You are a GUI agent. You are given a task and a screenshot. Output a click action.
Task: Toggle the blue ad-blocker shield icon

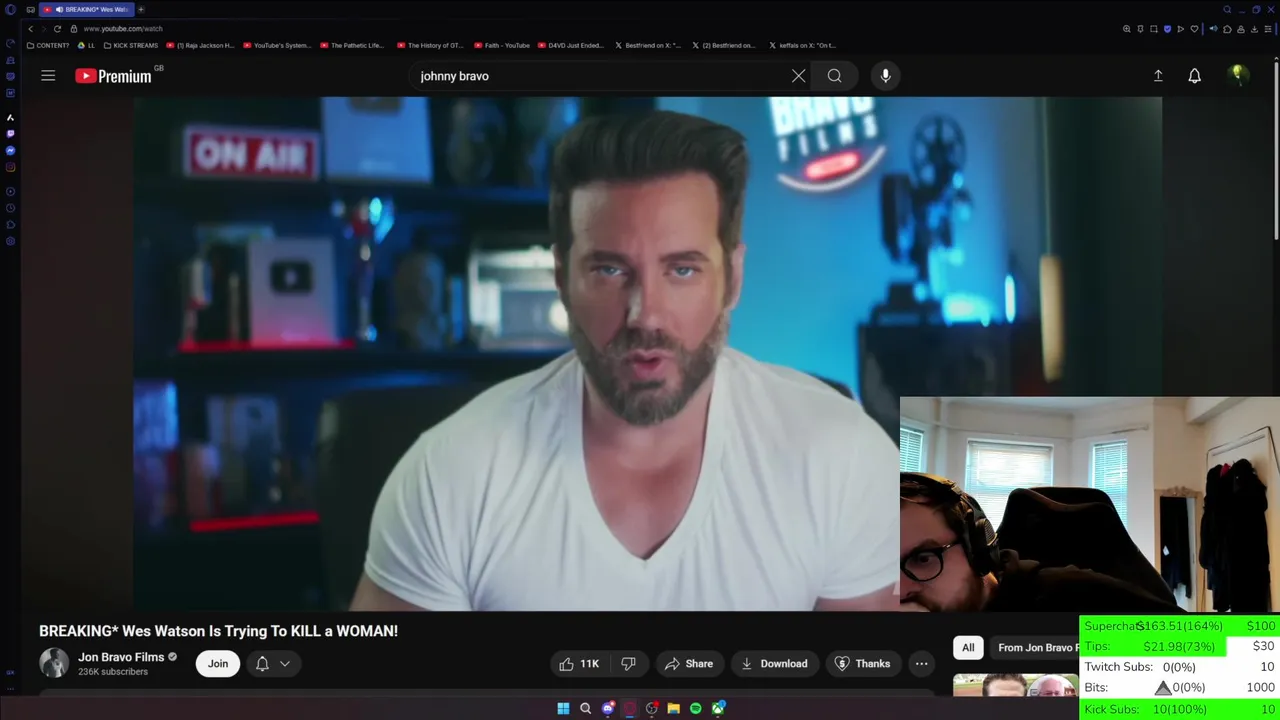[1167, 29]
